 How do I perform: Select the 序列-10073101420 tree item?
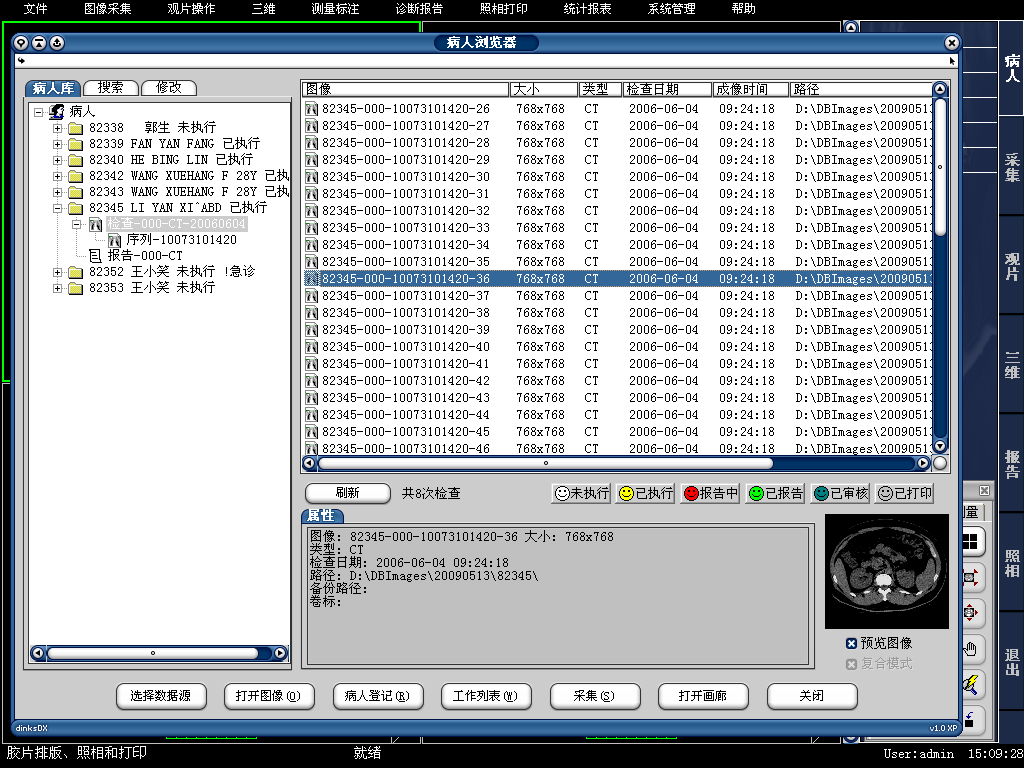pos(182,240)
